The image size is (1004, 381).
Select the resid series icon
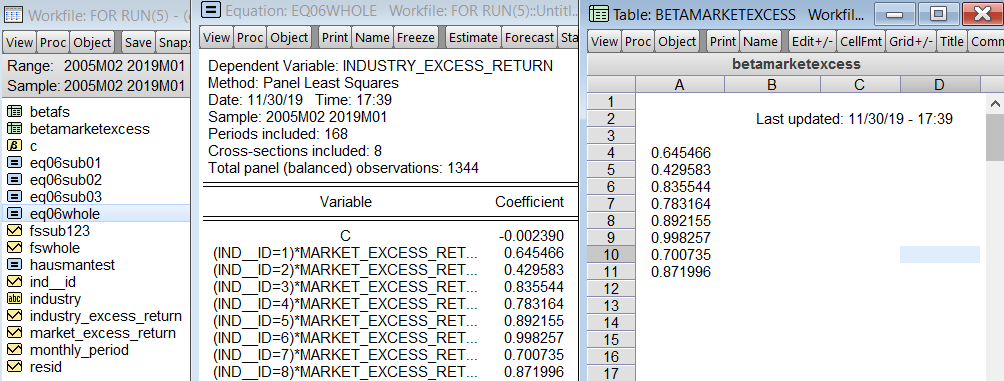(x=13, y=367)
